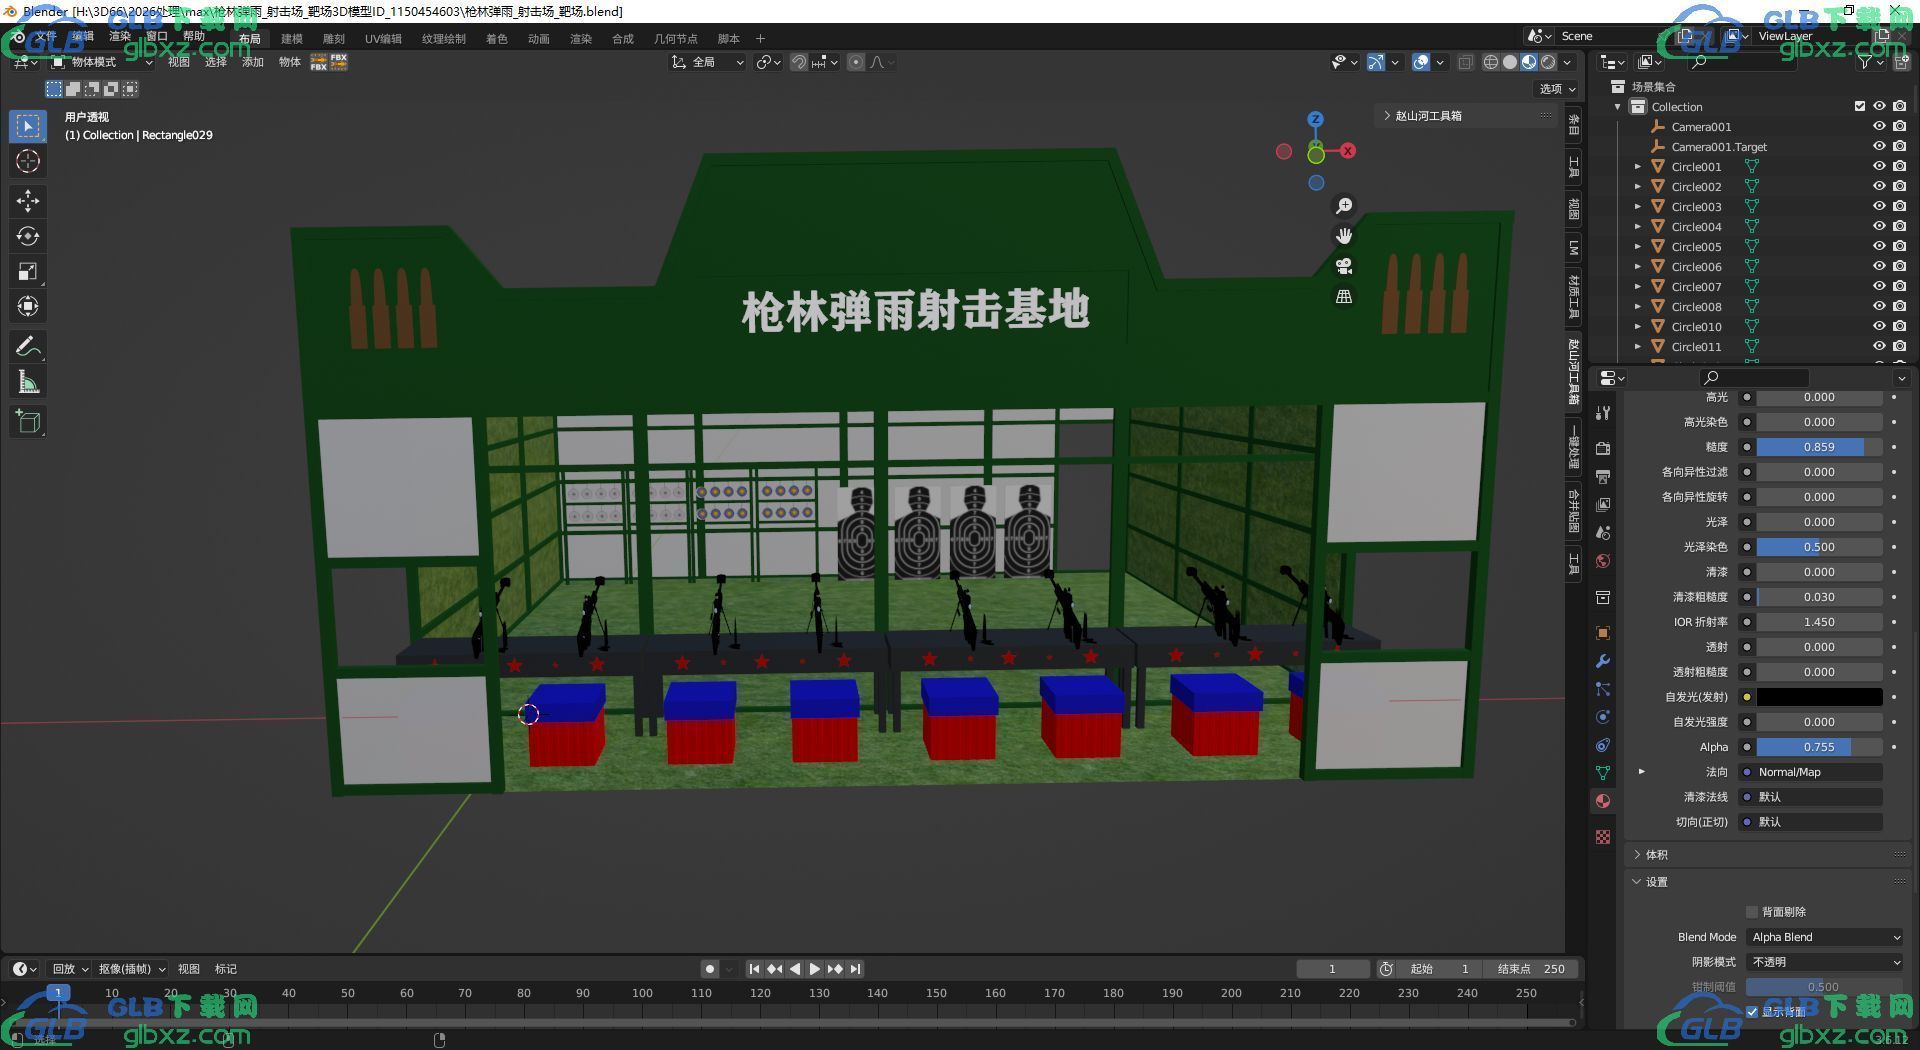Select the 3D Cursor tool
The image size is (1920, 1050).
(x=27, y=161)
